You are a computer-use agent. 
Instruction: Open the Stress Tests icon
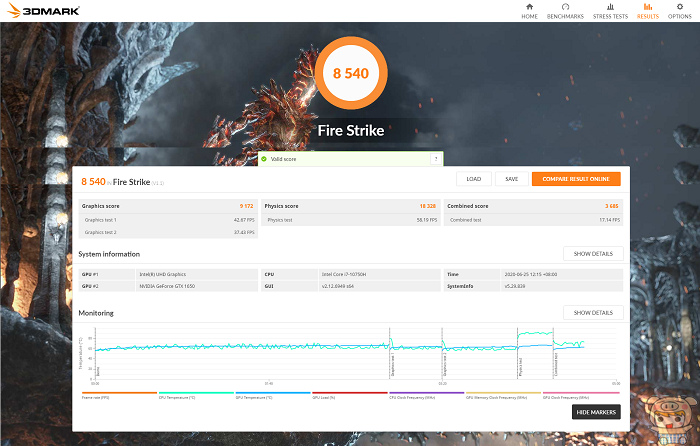[608, 11]
